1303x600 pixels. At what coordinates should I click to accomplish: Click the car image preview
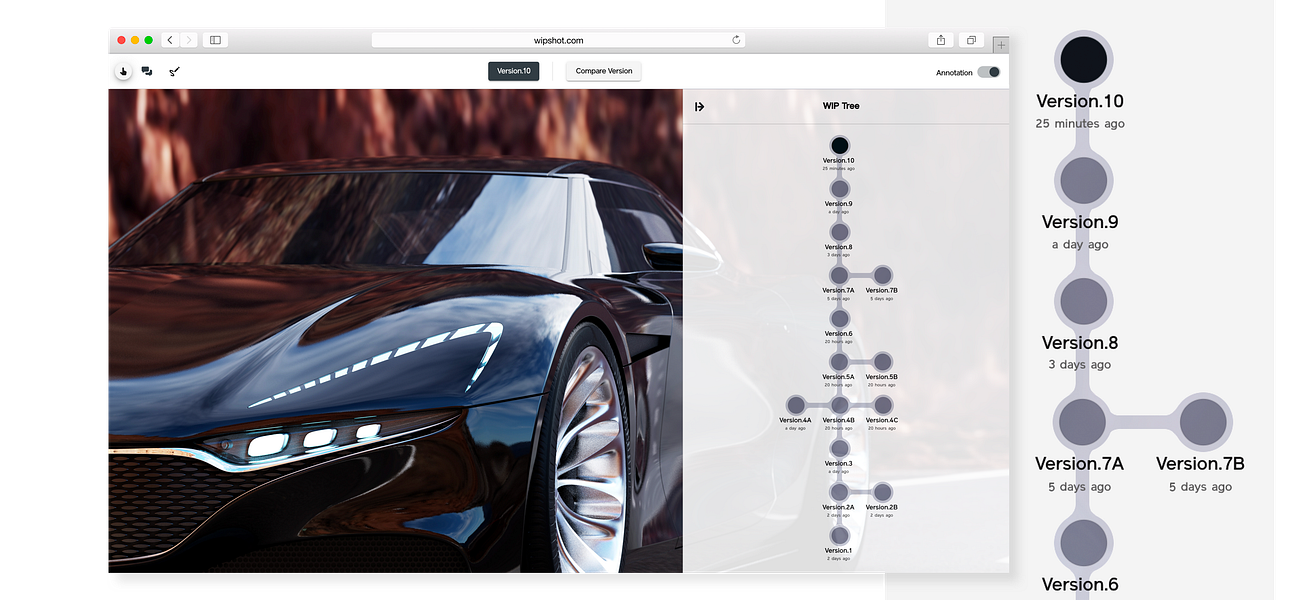(395, 331)
